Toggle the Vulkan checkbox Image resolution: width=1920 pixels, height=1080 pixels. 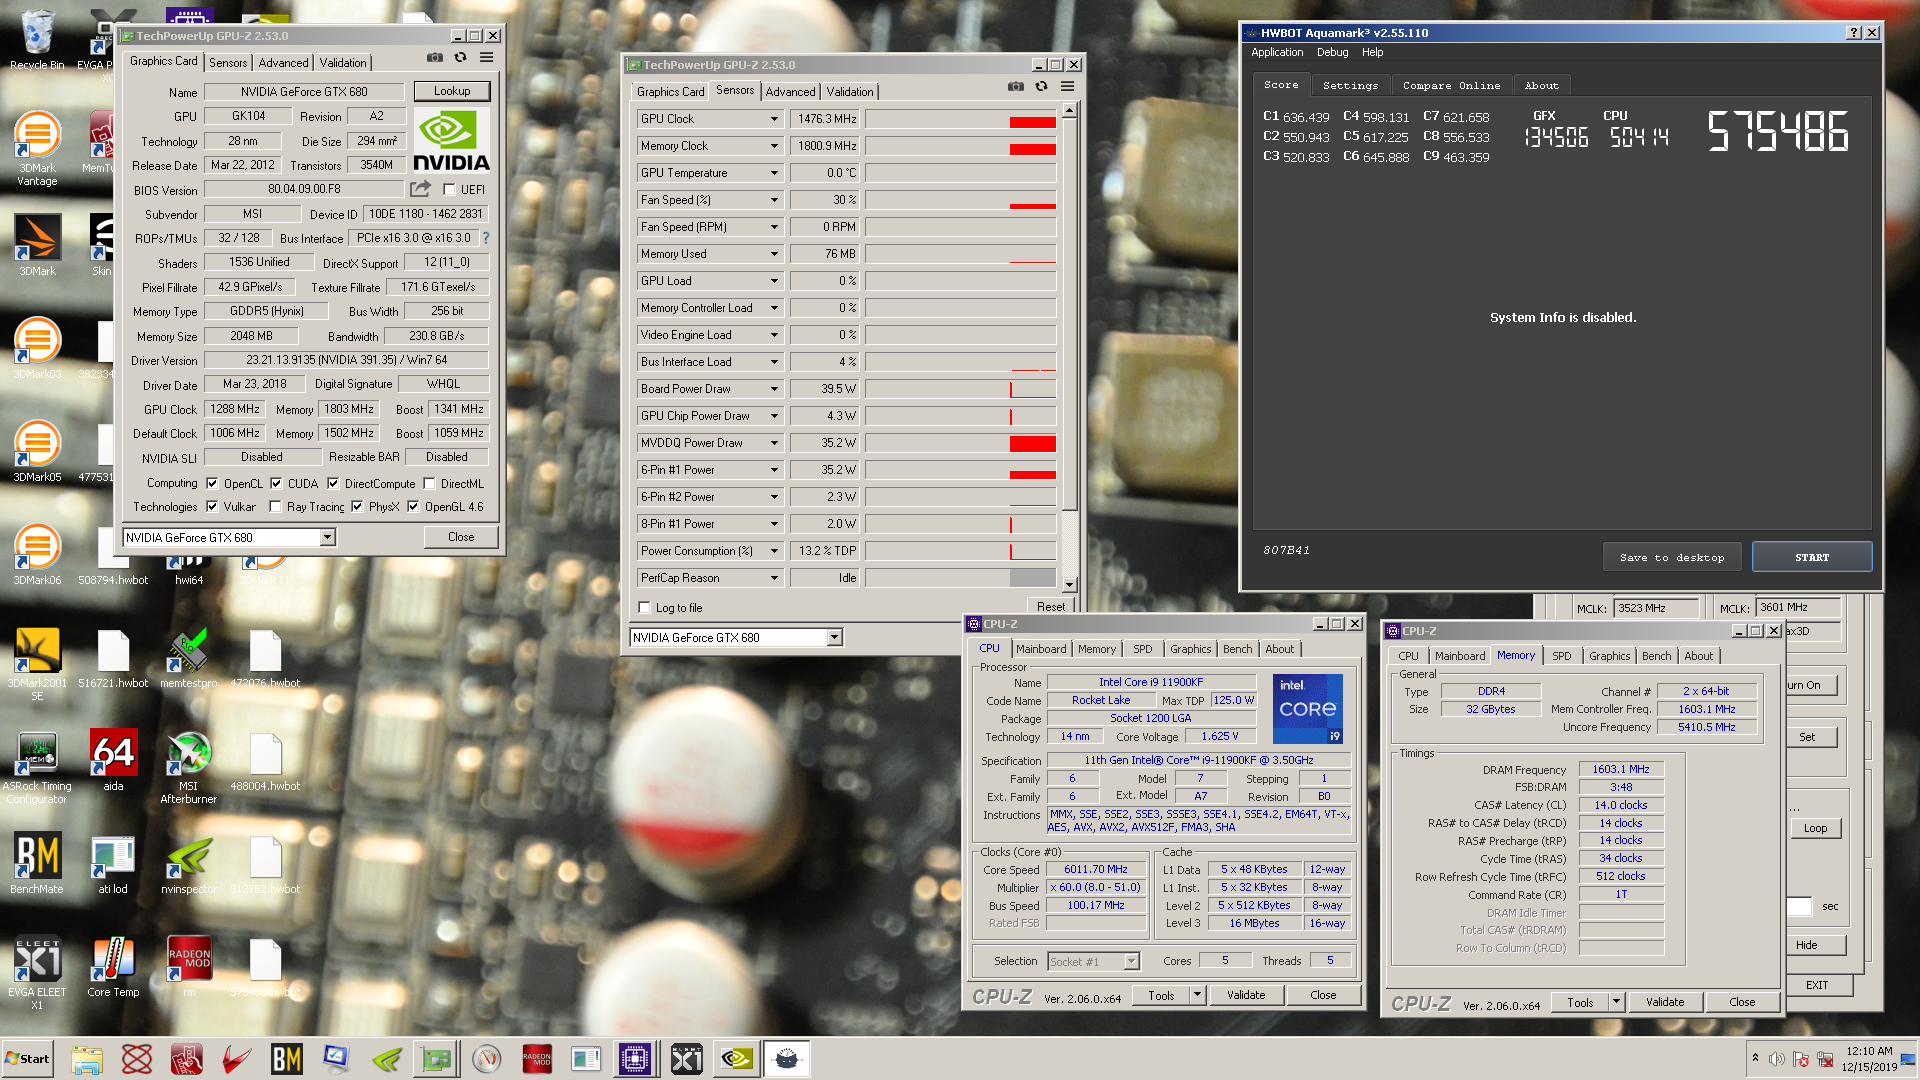(x=212, y=506)
